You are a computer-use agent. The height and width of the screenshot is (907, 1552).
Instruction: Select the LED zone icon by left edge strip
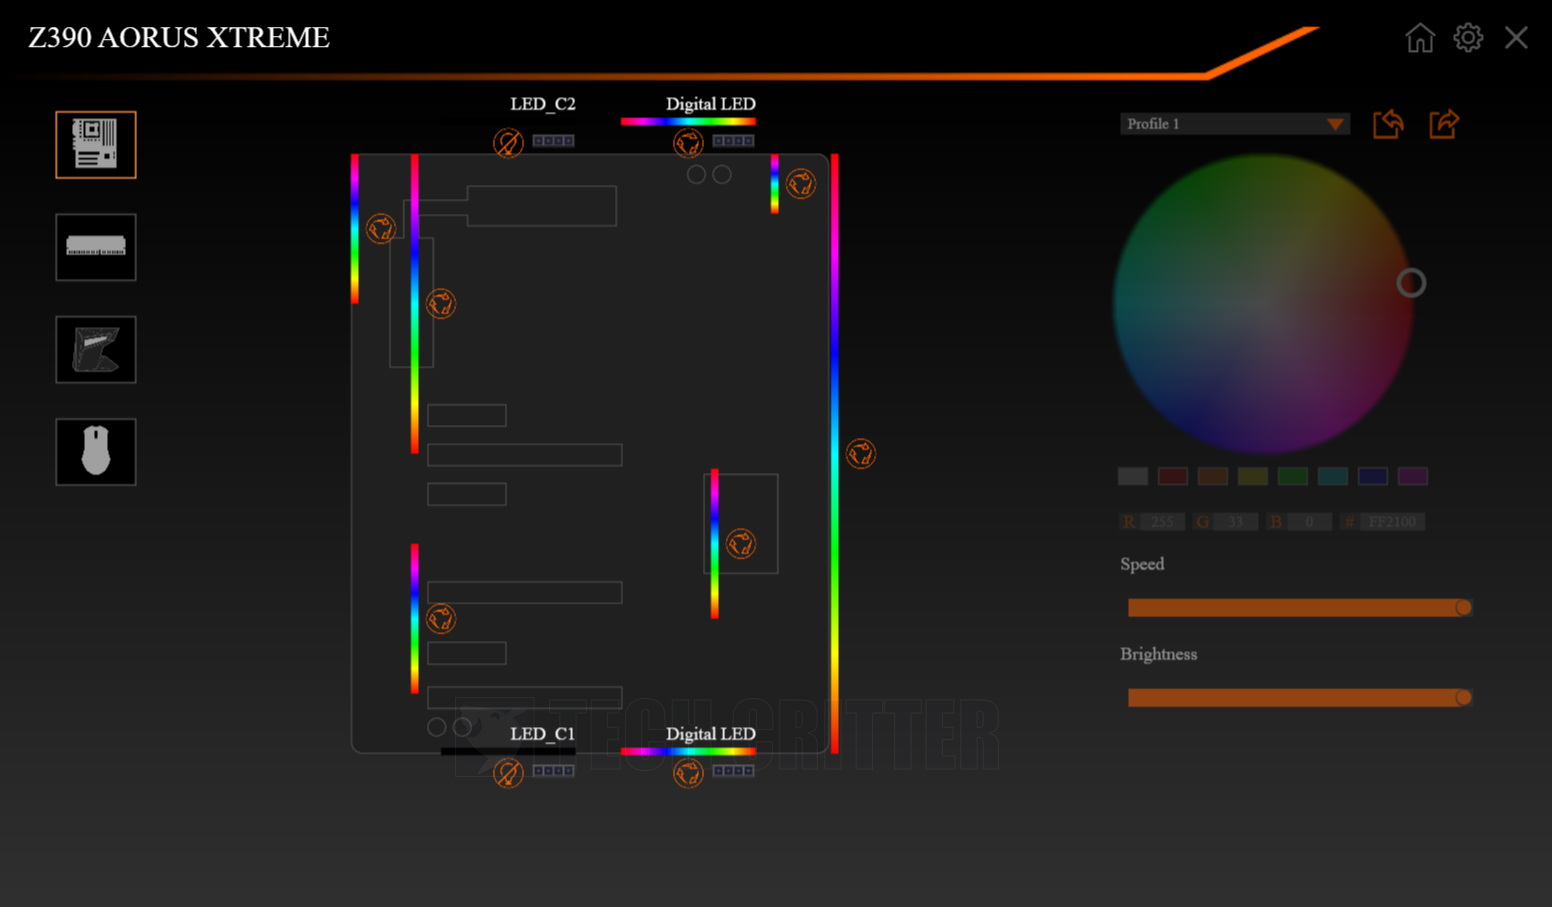click(x=381, y=229)
